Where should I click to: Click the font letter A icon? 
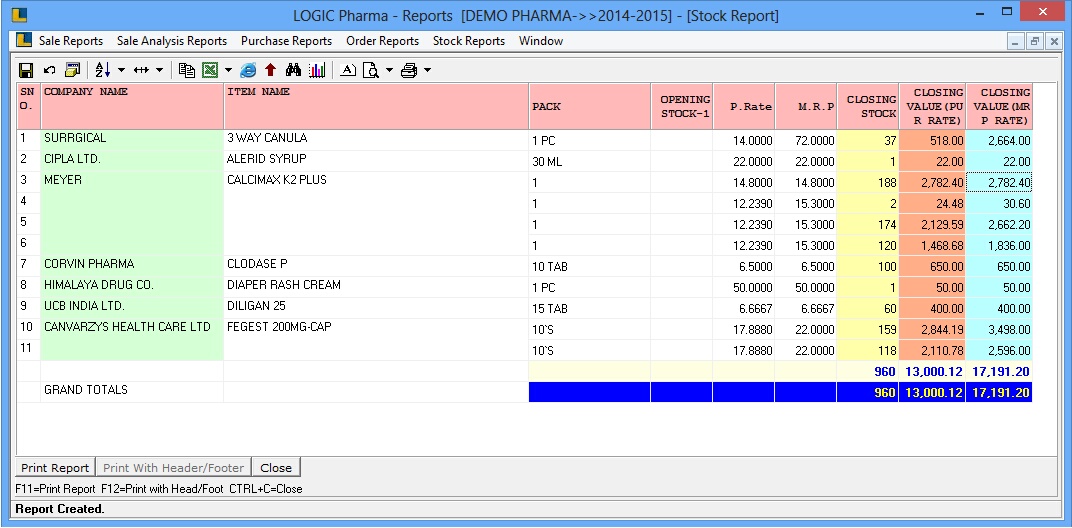(x=348, y=70)
